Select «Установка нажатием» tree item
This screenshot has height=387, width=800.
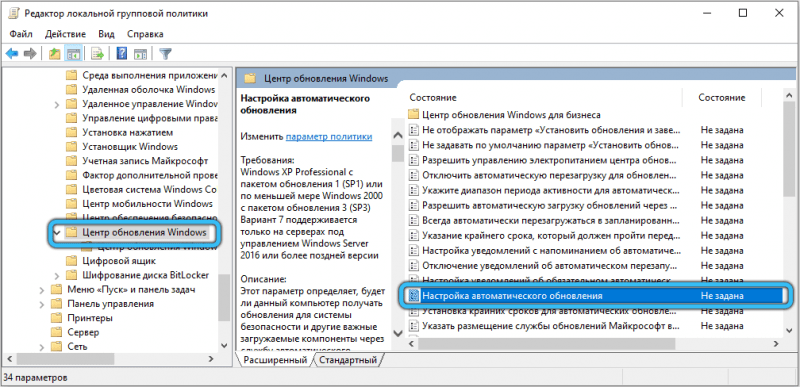click(128, 133)
